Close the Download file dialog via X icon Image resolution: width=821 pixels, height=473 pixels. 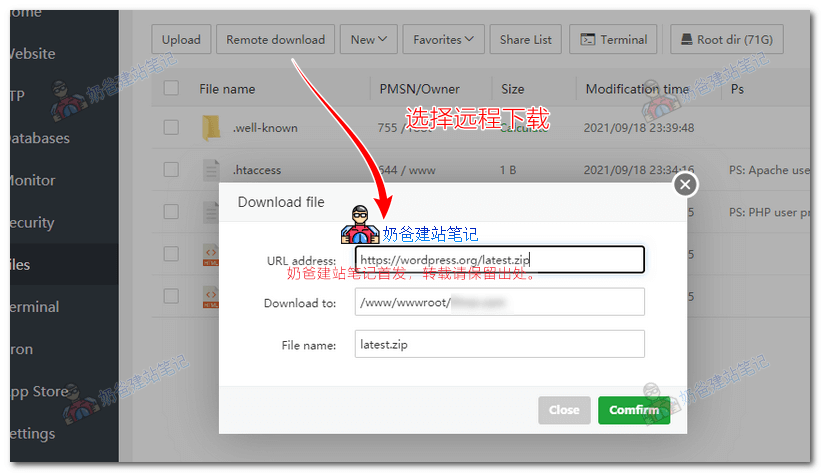[684, 185]
